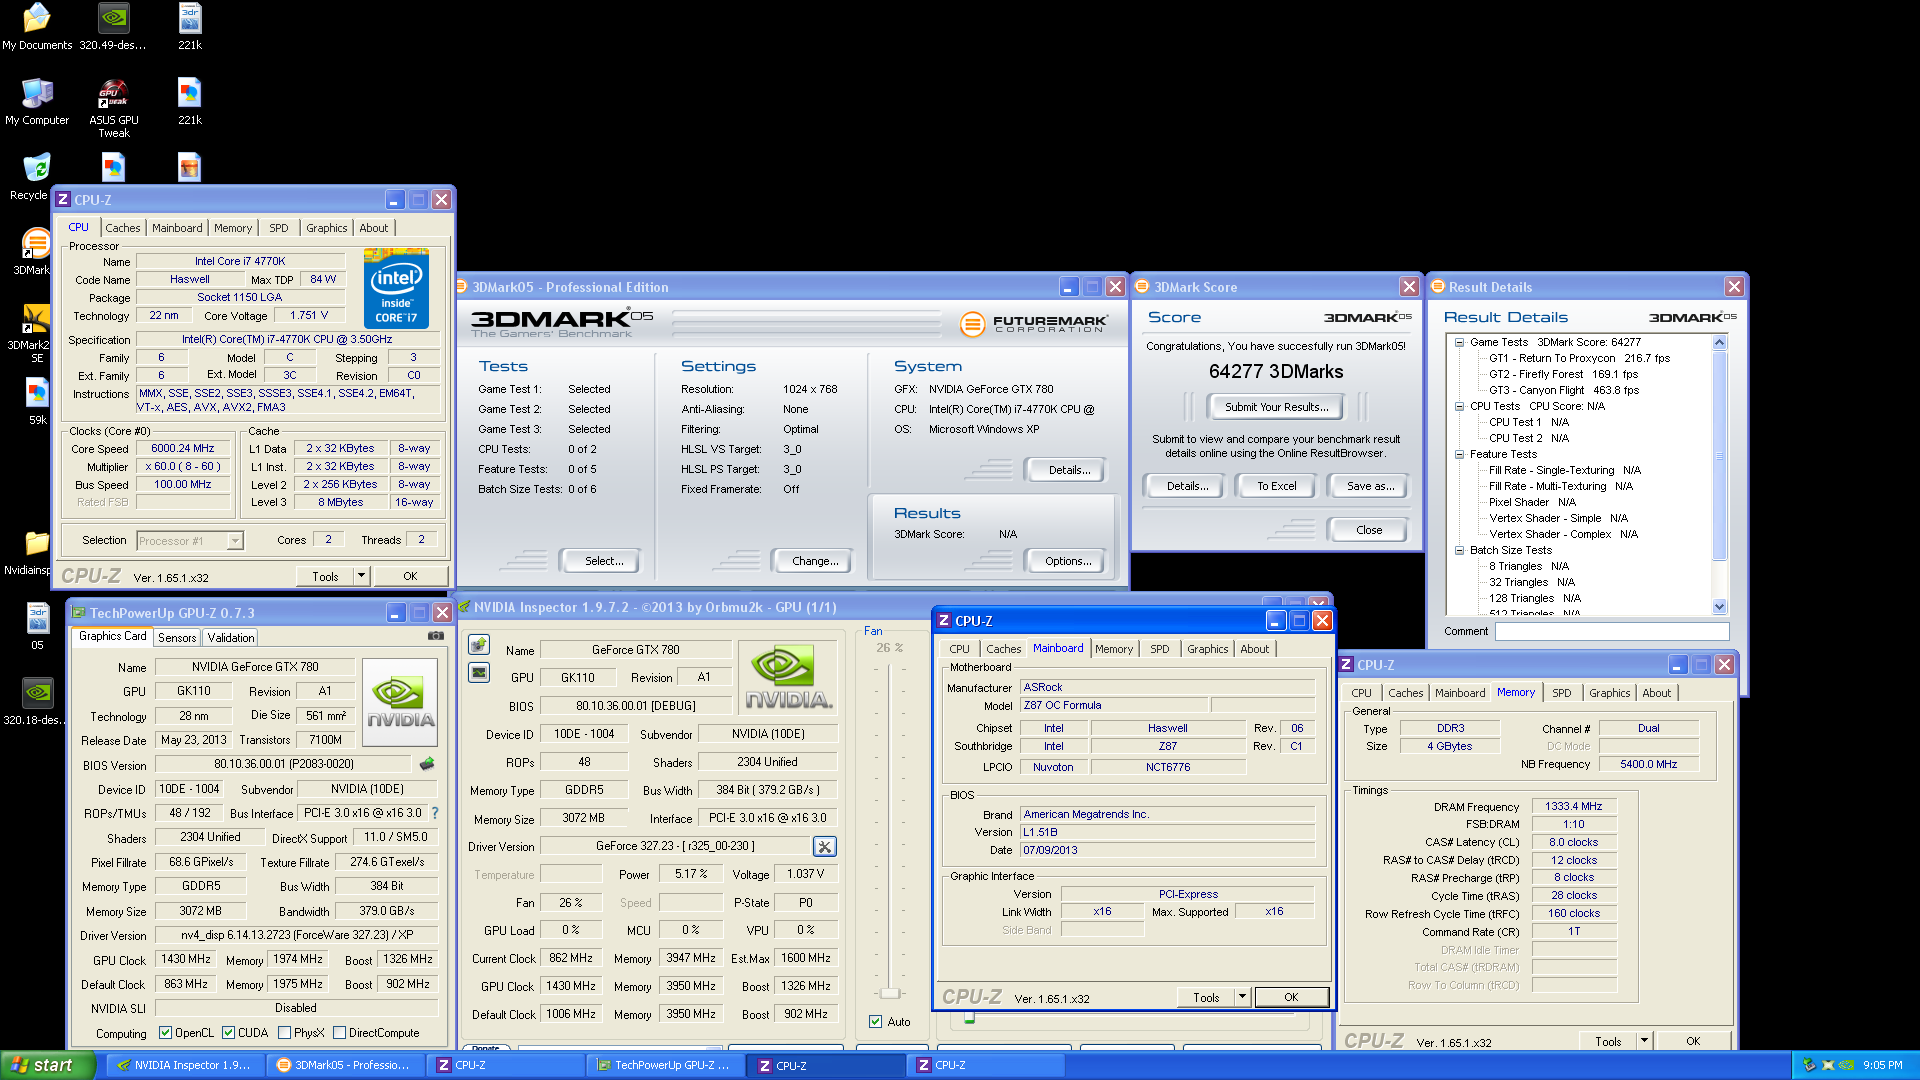Click the Intel Core i7 logo in CPU-Z
1920x1080 pixels.
coord(397,290)
